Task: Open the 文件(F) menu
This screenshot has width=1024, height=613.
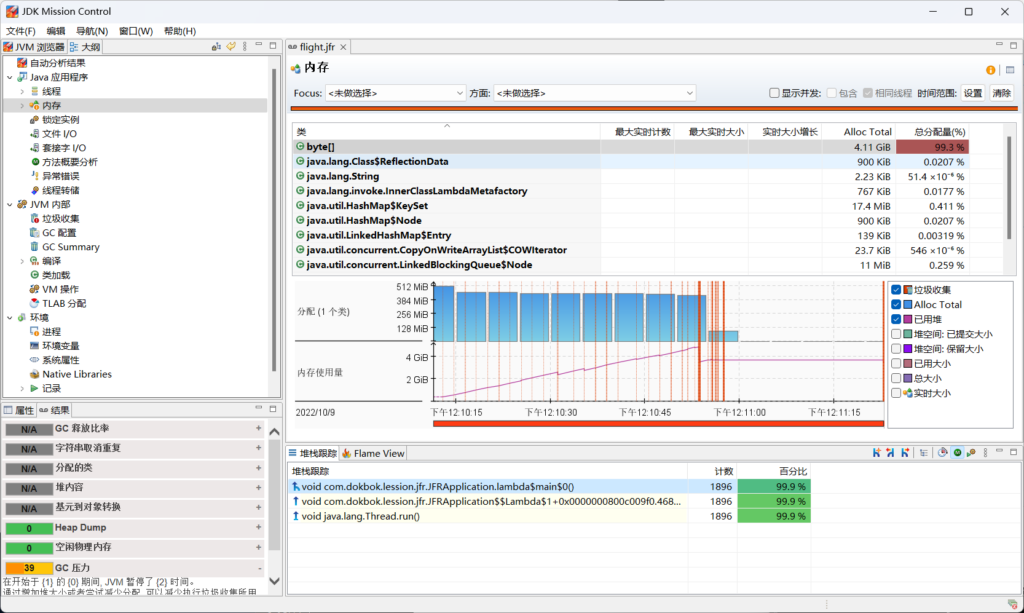Action: coord(21,31)
